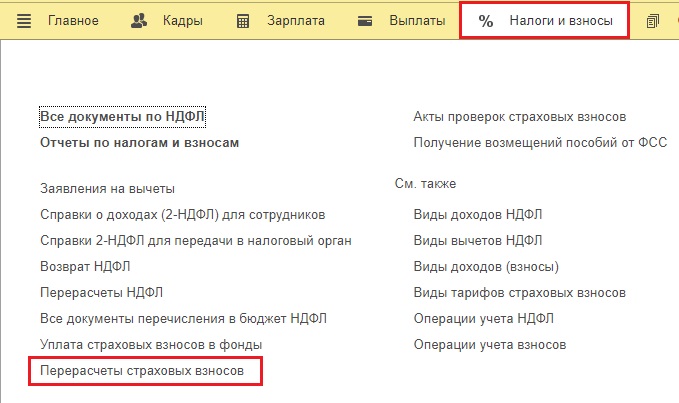
Task: Open Уплата страховых взносов в фонды
Action: (151, 345)
